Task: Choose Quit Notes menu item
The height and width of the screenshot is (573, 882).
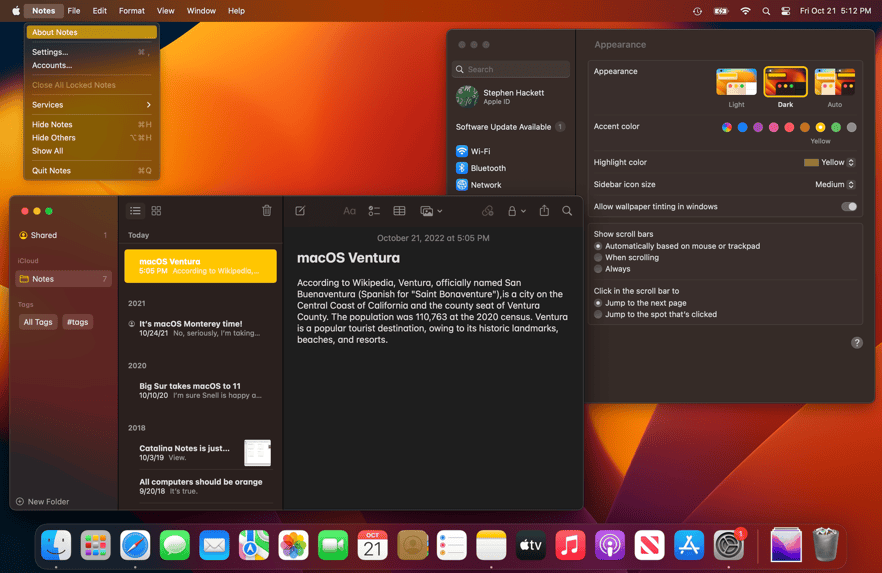Action: 91,170
